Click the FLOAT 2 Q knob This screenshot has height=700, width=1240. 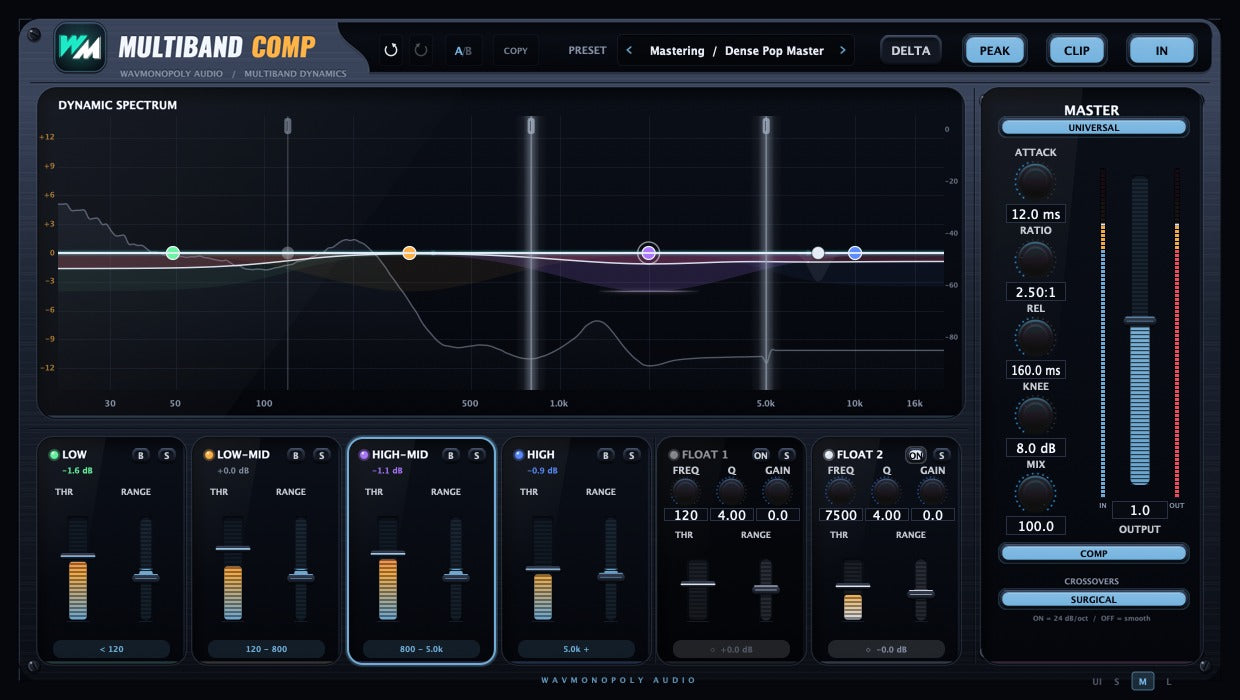tap(886, 491)
